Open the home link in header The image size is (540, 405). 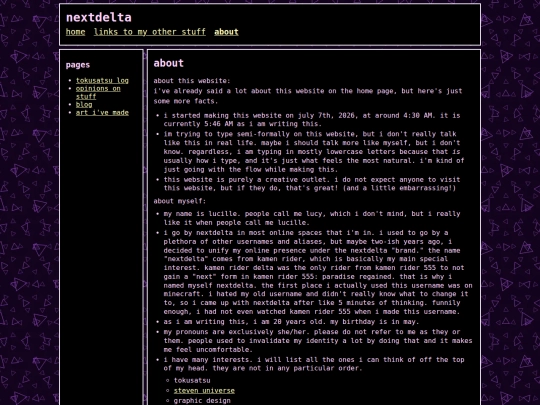coord(75,32)
